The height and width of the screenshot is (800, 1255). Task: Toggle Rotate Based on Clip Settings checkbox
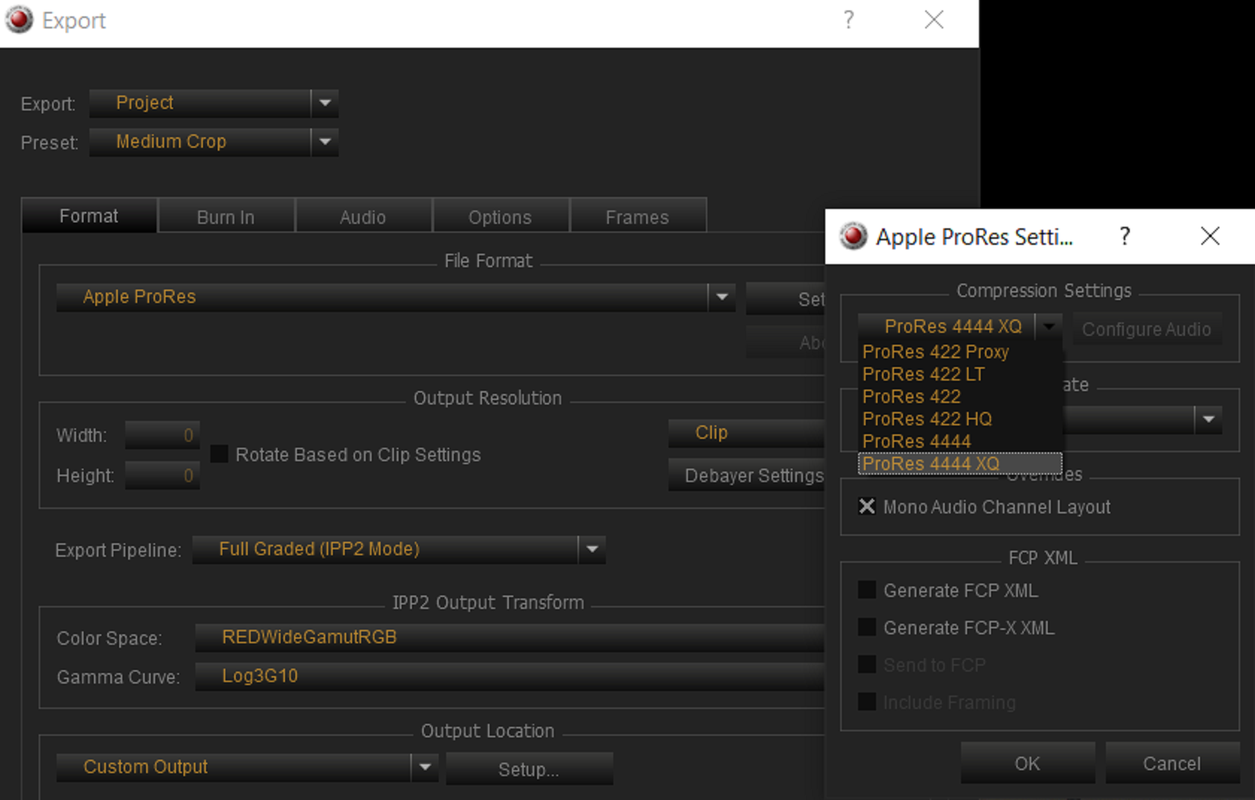(219, 454)
